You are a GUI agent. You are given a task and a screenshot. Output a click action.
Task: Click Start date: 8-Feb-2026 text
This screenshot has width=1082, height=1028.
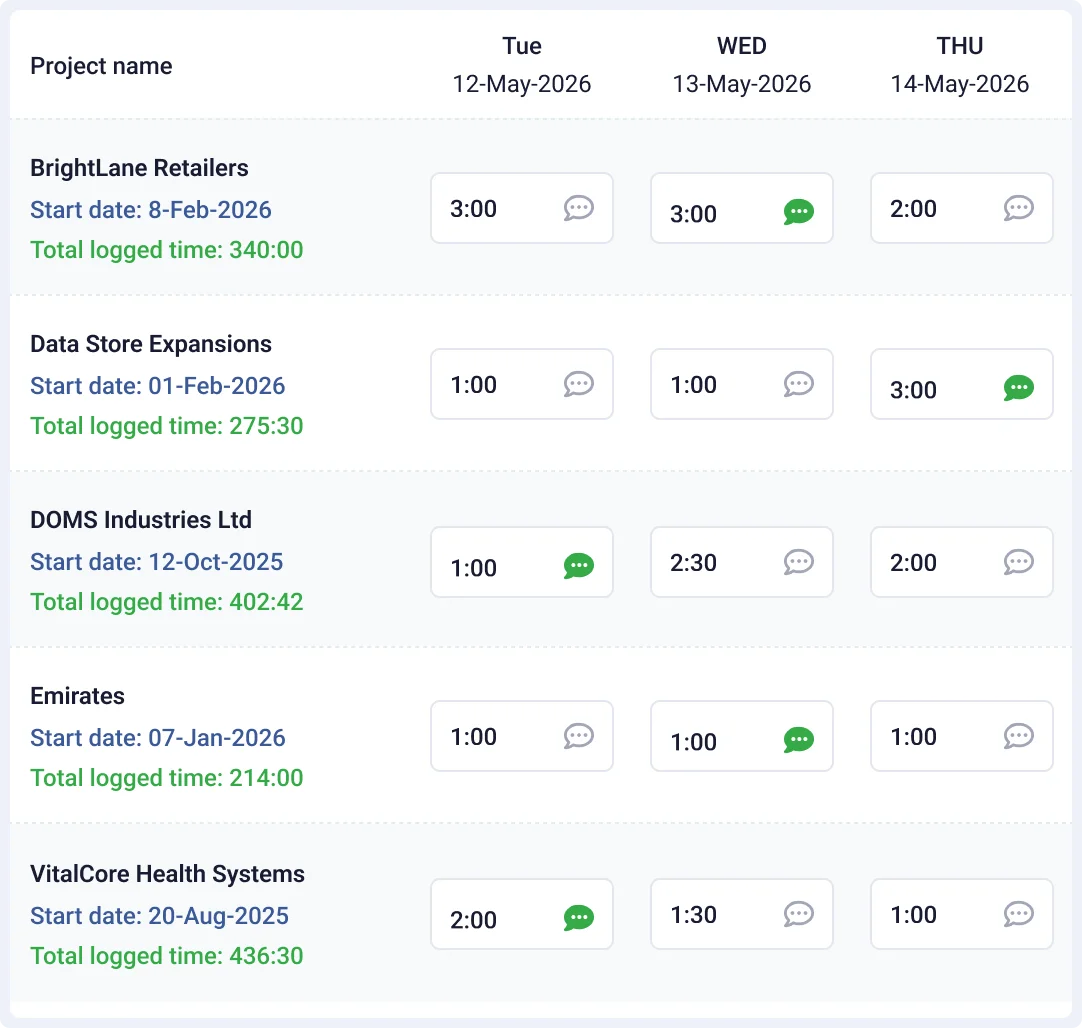coord(151,210)
